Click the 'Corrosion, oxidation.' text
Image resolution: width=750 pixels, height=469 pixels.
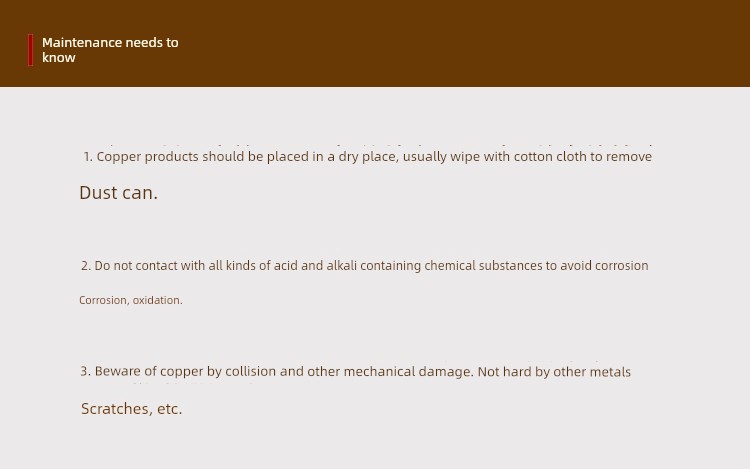click(131, 300)
